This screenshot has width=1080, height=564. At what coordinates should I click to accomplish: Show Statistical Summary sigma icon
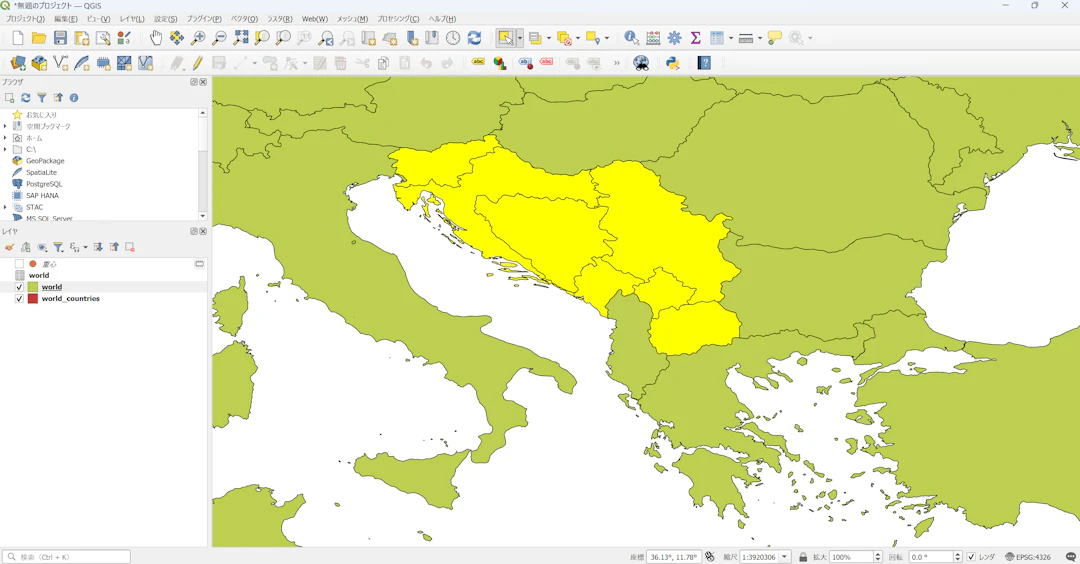coord(696,38)
